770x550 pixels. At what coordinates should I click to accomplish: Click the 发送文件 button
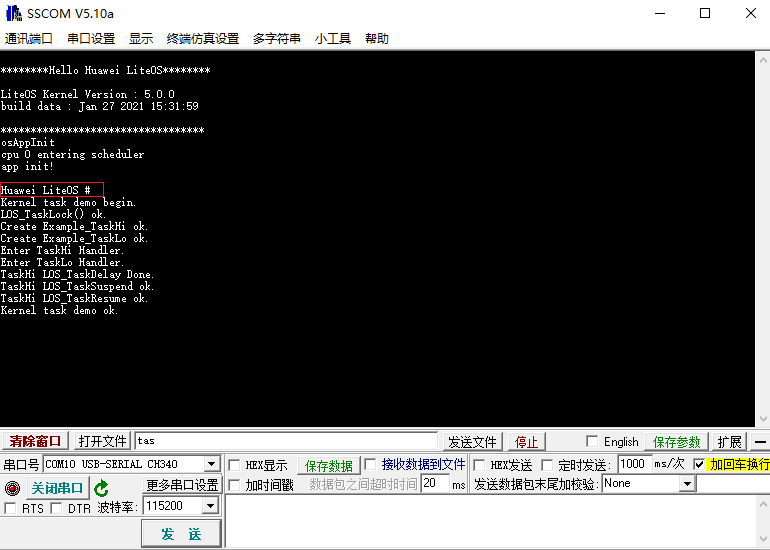tap(472, 442)
